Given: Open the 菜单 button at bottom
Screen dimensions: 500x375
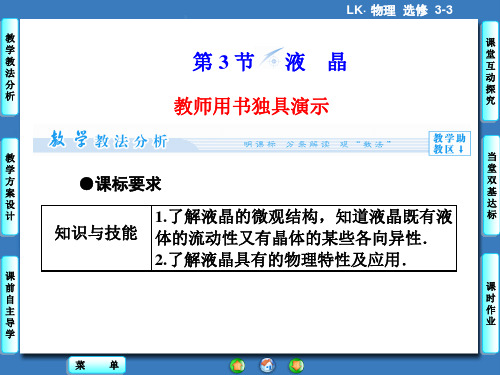Looking at the screenshot, I should click(97, 365).
